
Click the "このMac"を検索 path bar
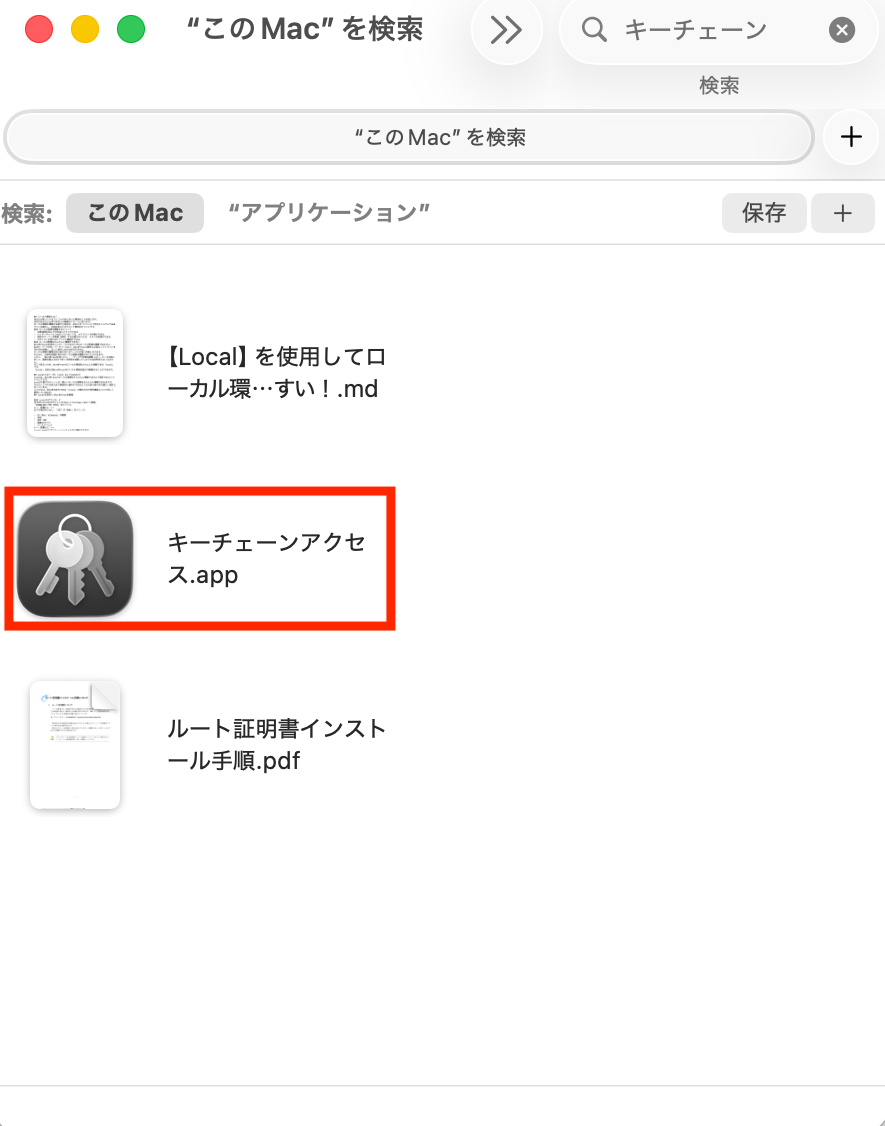[x=409, y=136]
